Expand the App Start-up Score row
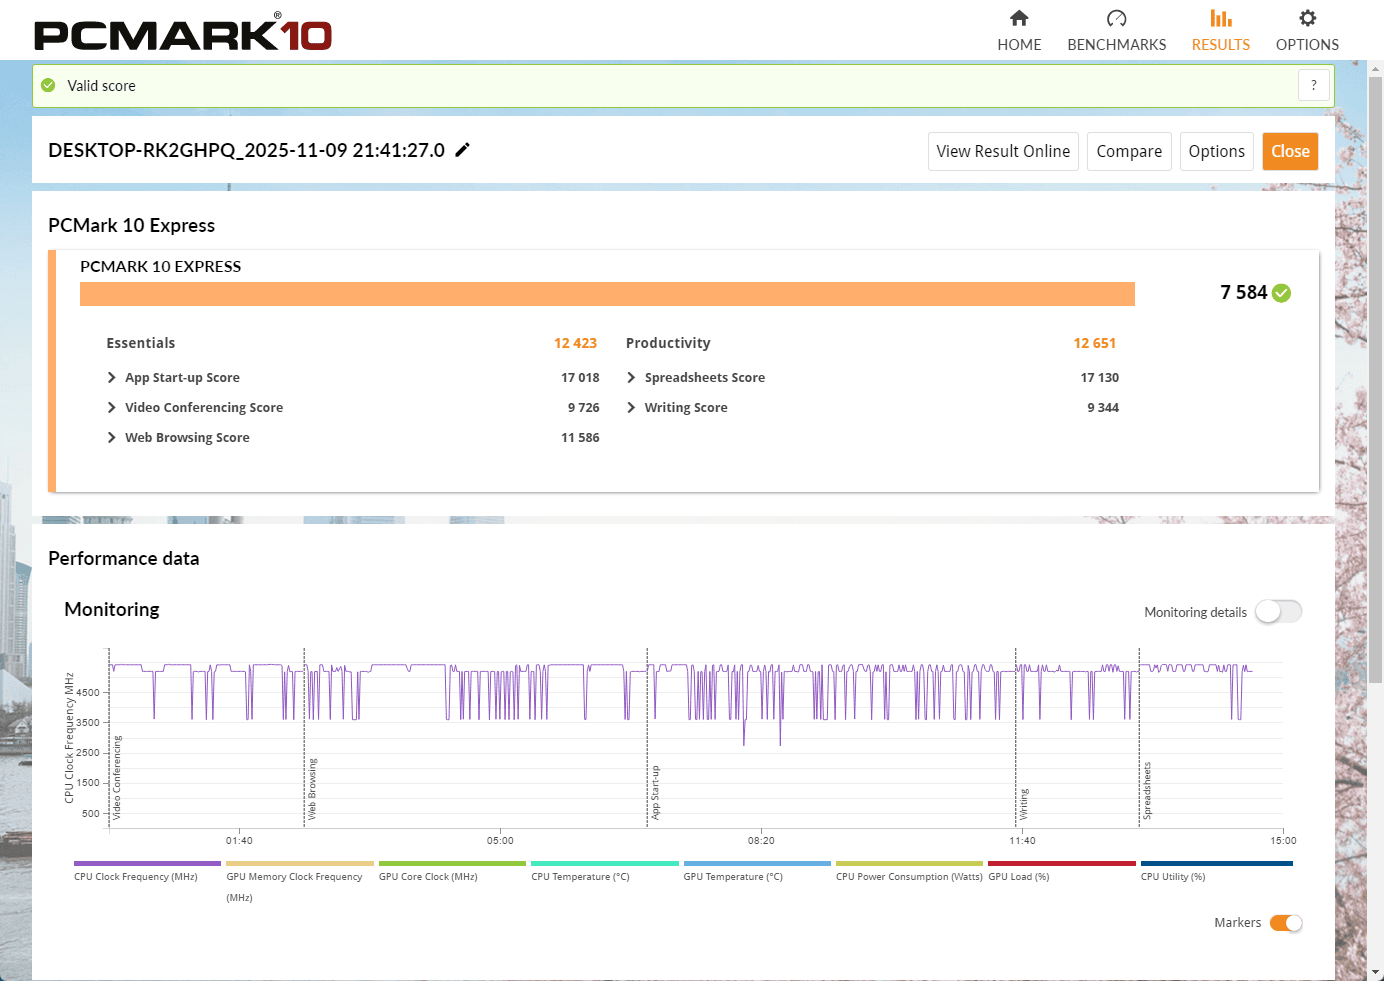The image size is (1384, 981). click(112, 378)
